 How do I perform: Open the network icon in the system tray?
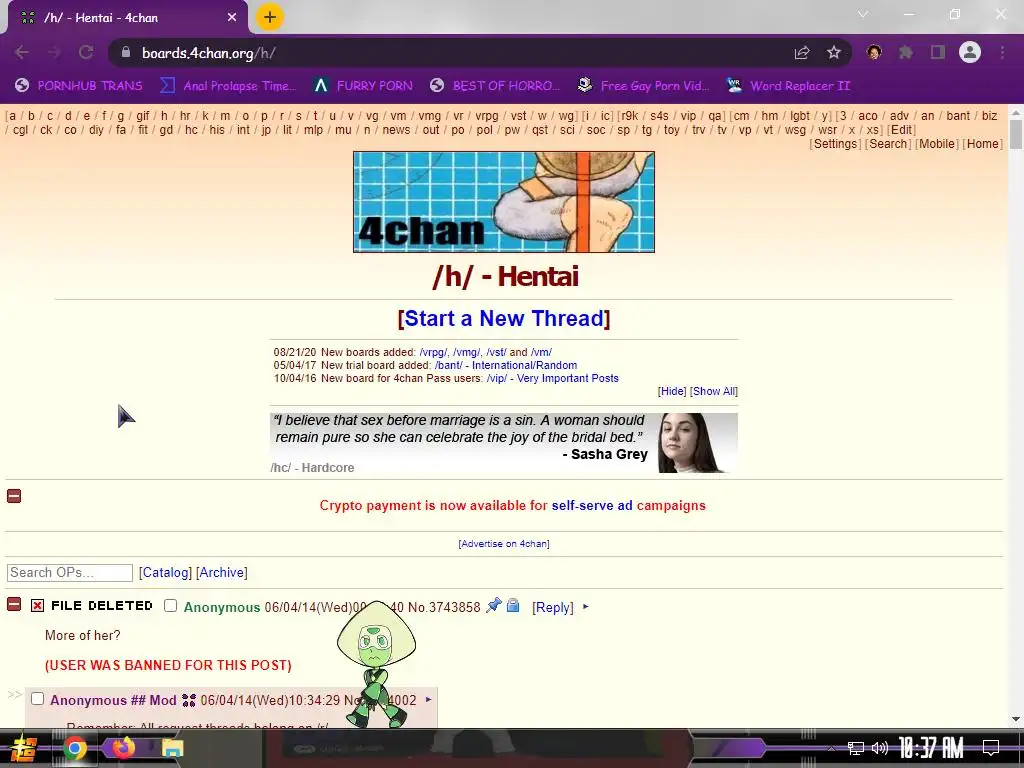pyautogui.click(x=856, y=748)
